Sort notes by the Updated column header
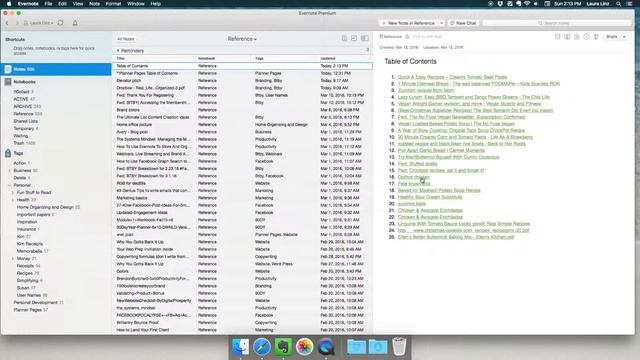The image size is (640, 360). [x=343, y=58]
